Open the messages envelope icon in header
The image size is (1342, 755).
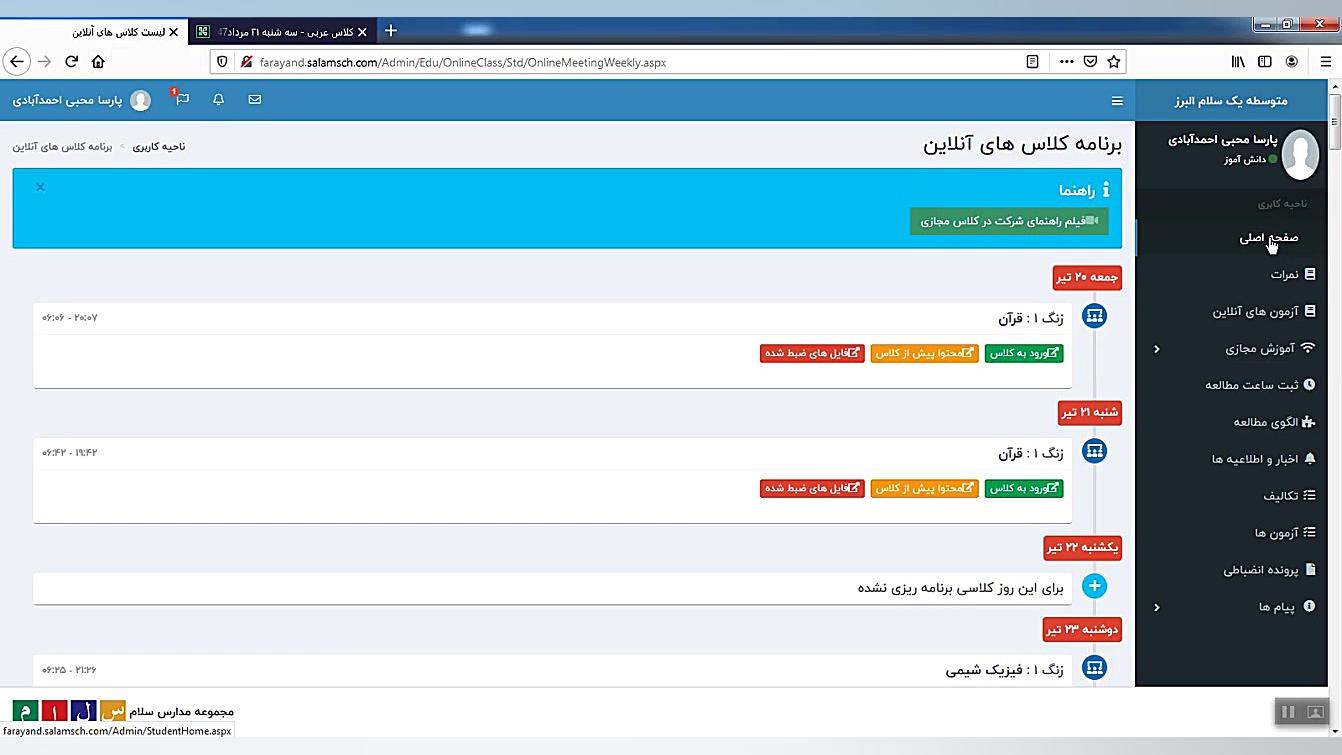pyautogui.click(x=255, y=100)
